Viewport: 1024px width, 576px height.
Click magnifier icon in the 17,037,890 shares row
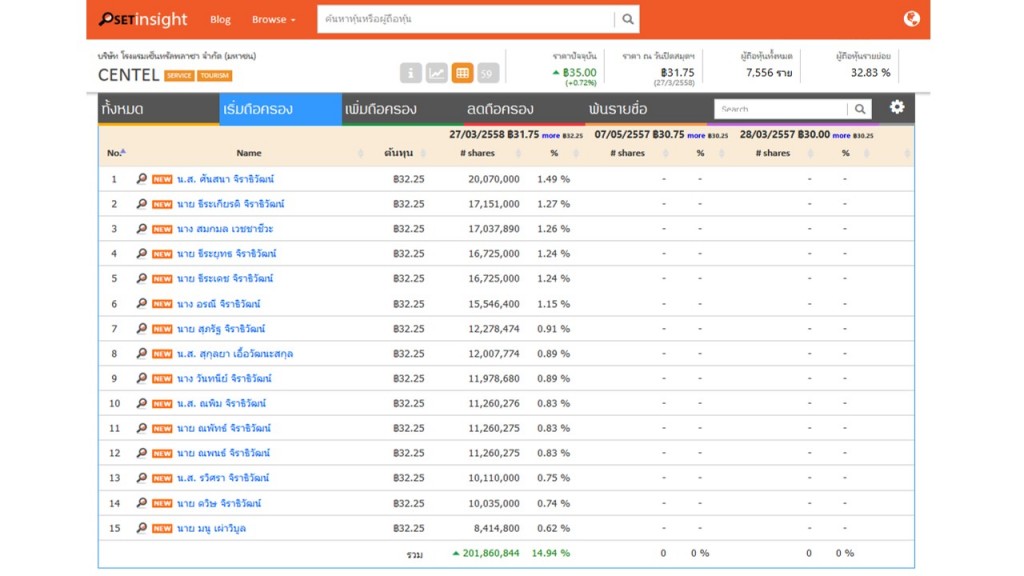142,229
